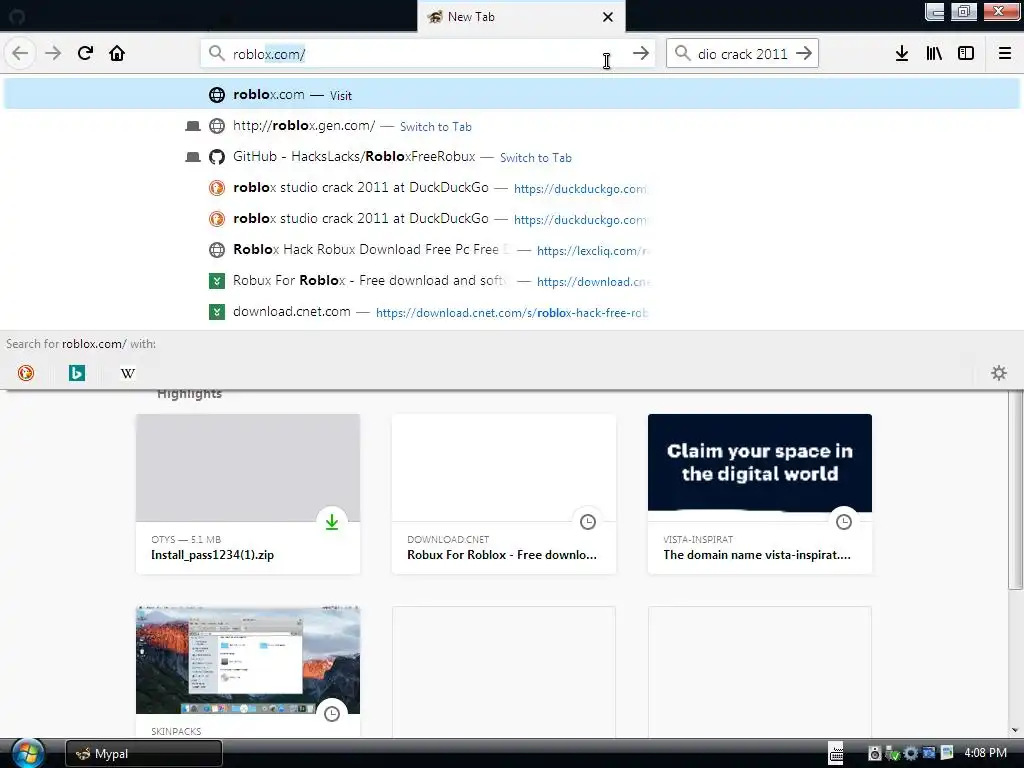The image size is (1024, 768).
Task: Open search settings gear icon
Action: click(x=999, y=373)
